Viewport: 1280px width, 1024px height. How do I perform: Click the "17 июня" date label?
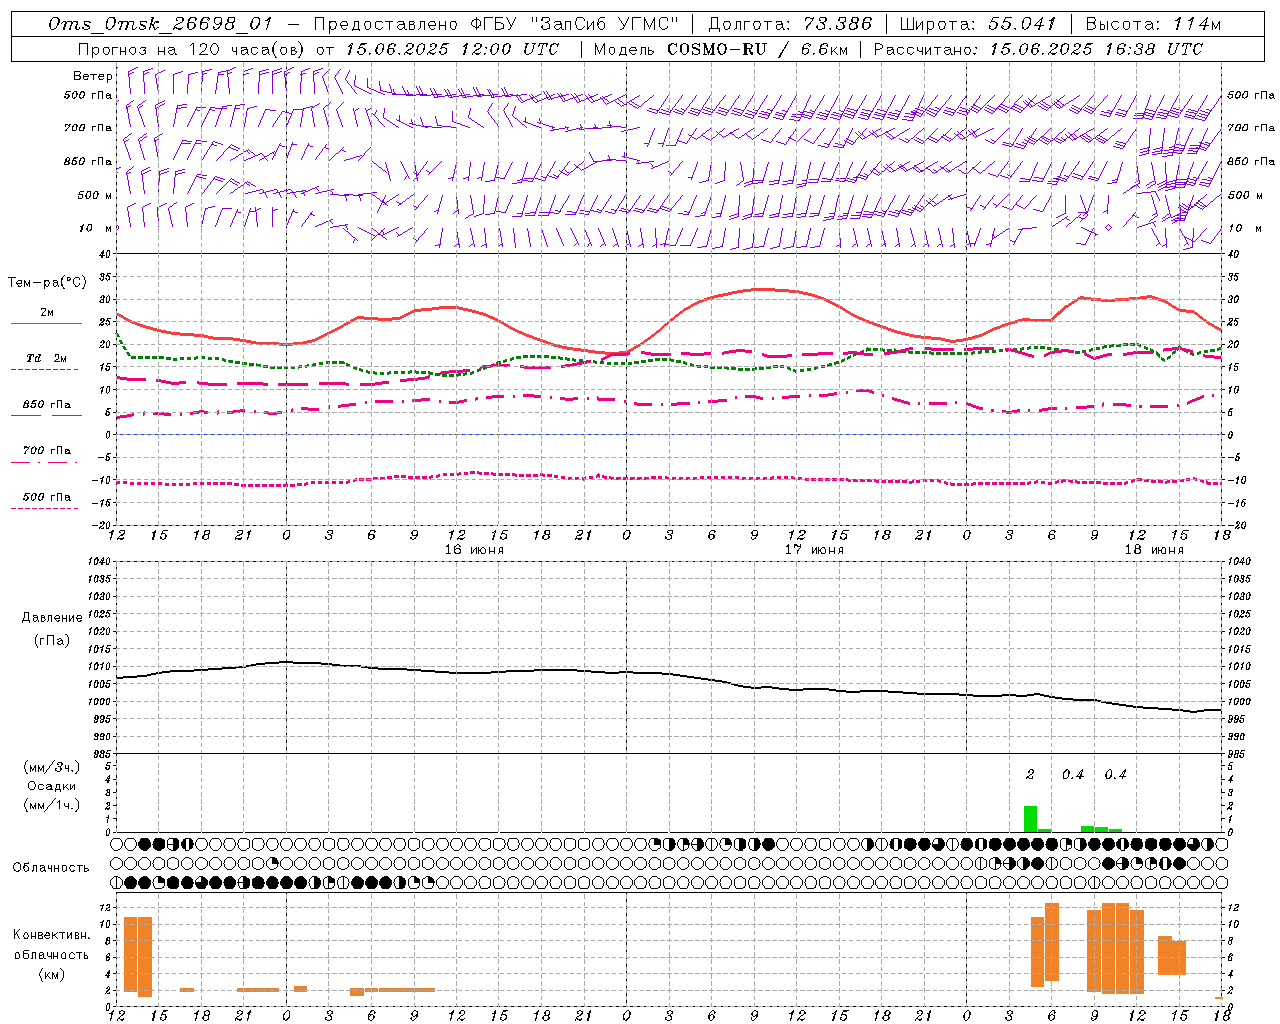point(813,550)
